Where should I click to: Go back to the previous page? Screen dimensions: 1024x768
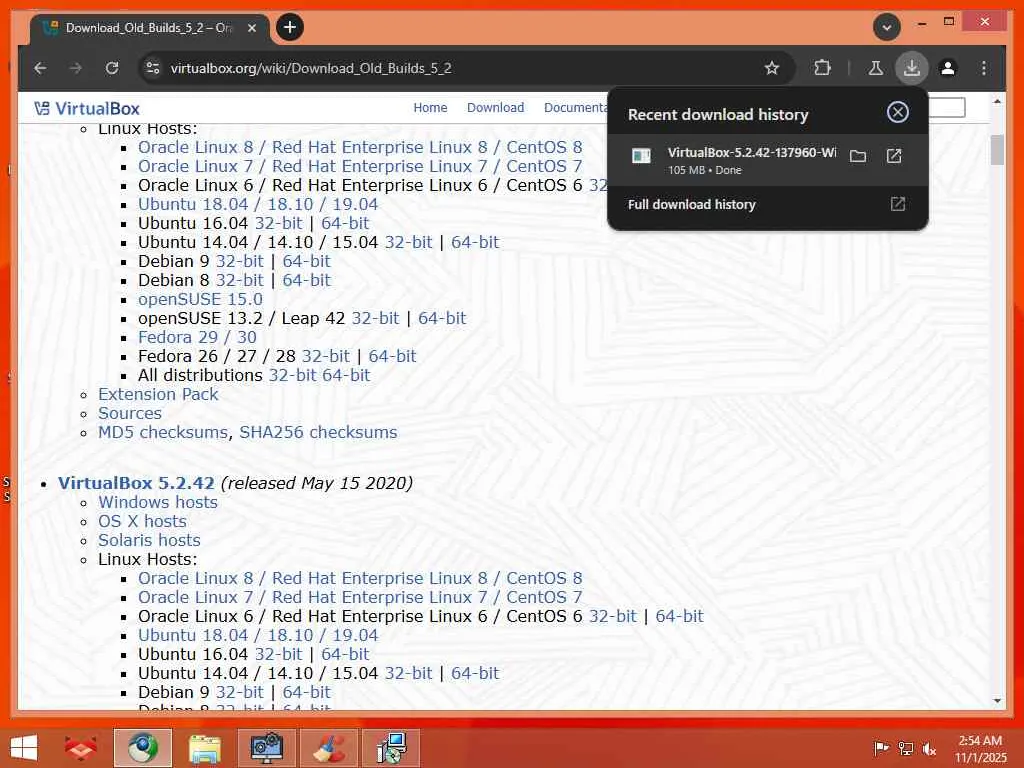click(40, 68)
